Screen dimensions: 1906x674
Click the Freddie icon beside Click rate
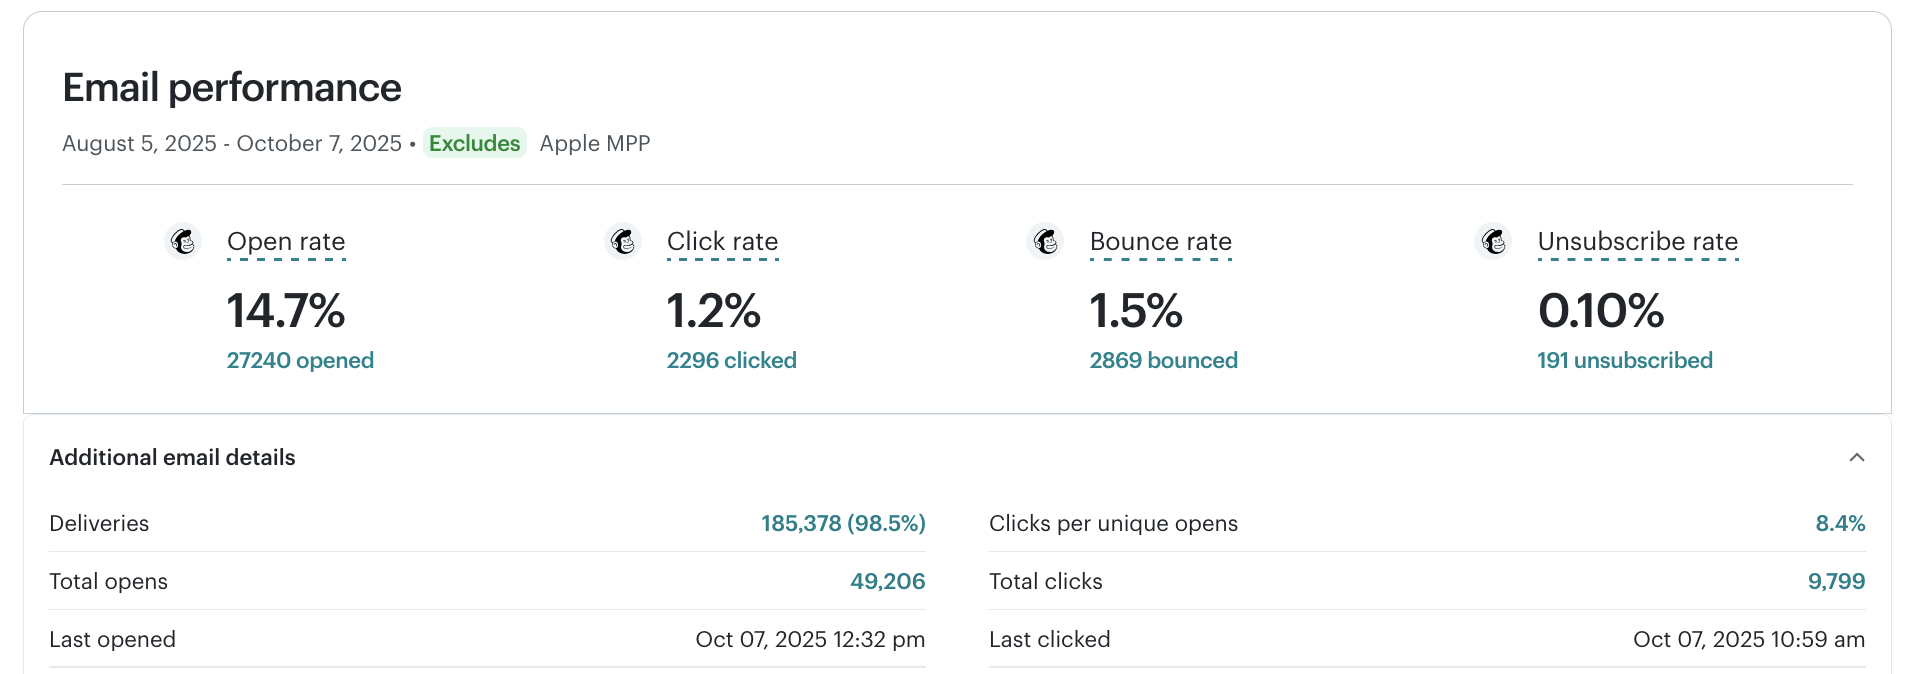[x=622, y=241]
